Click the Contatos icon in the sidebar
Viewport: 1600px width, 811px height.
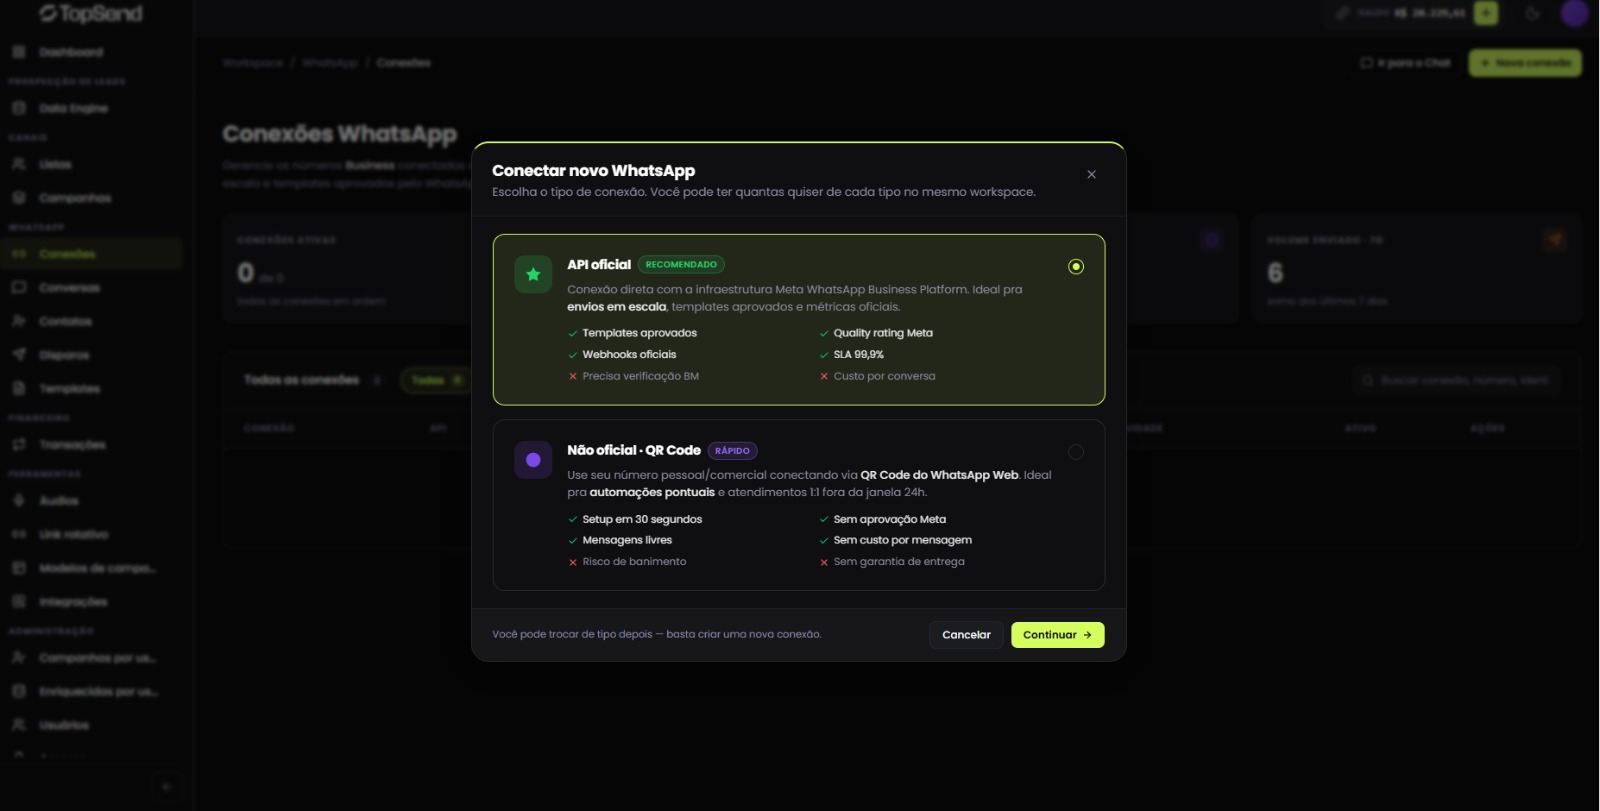click(19, 321)
